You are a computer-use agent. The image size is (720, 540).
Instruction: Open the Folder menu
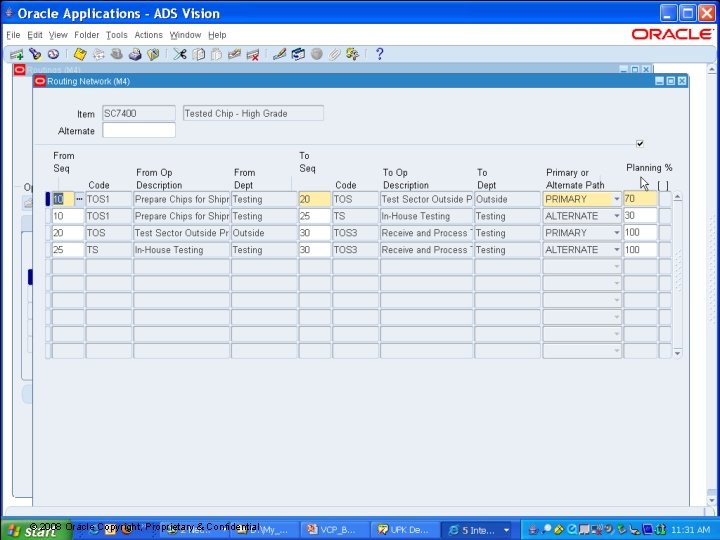(86, 35)
